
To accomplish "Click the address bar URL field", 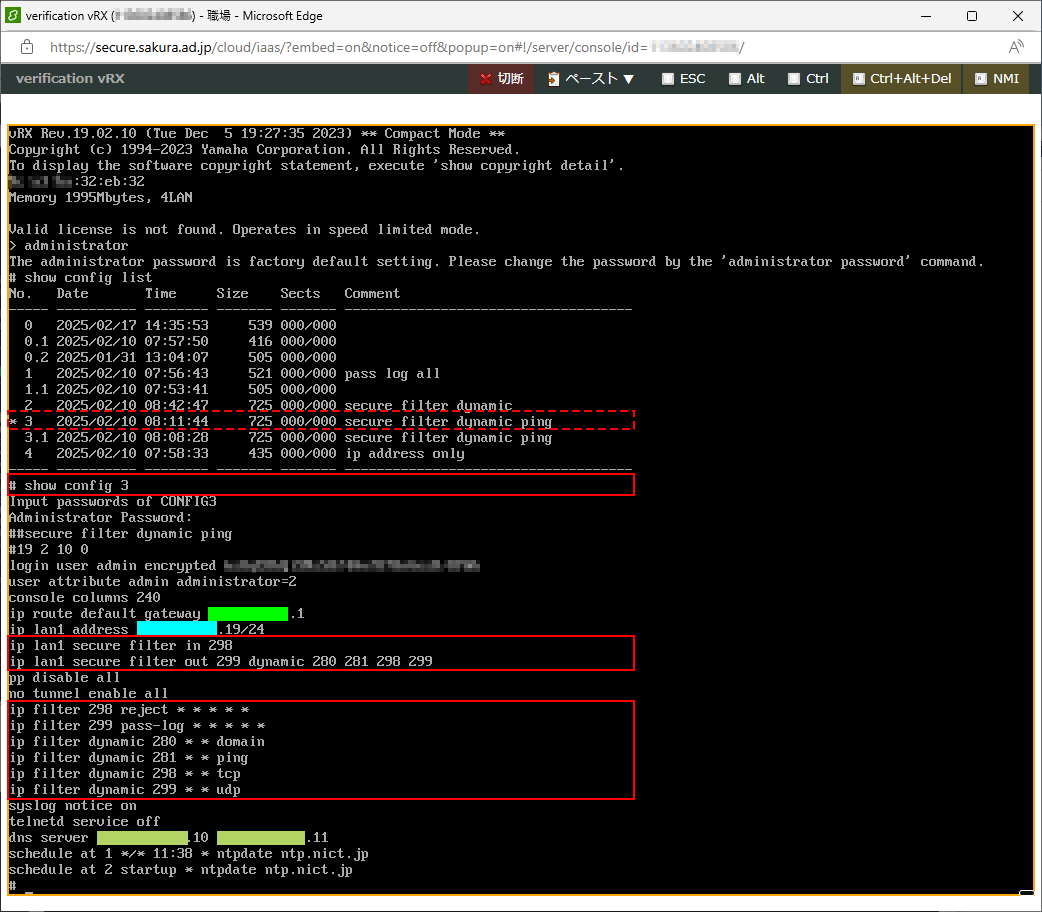I will (400, 46).
